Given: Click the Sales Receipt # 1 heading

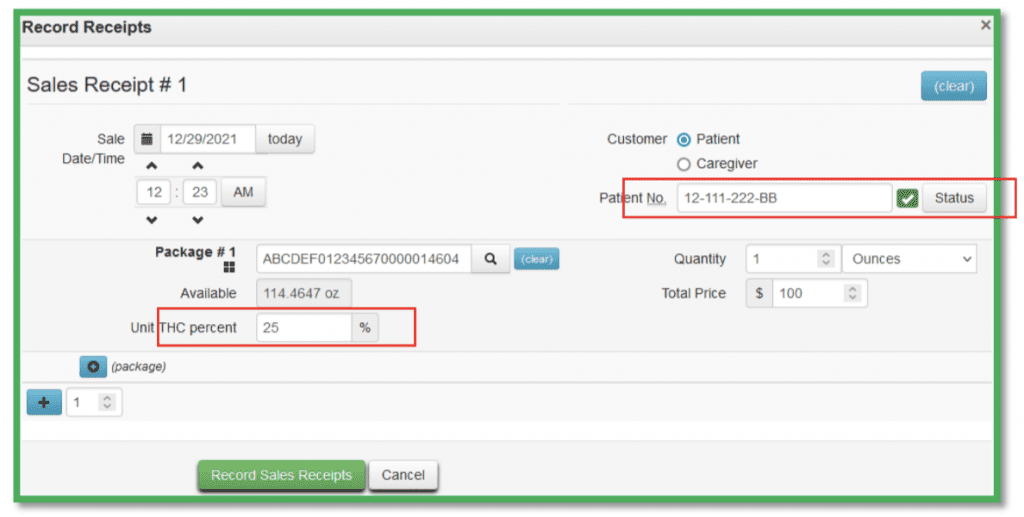Looking at the screenshot, I should [107, 85].
